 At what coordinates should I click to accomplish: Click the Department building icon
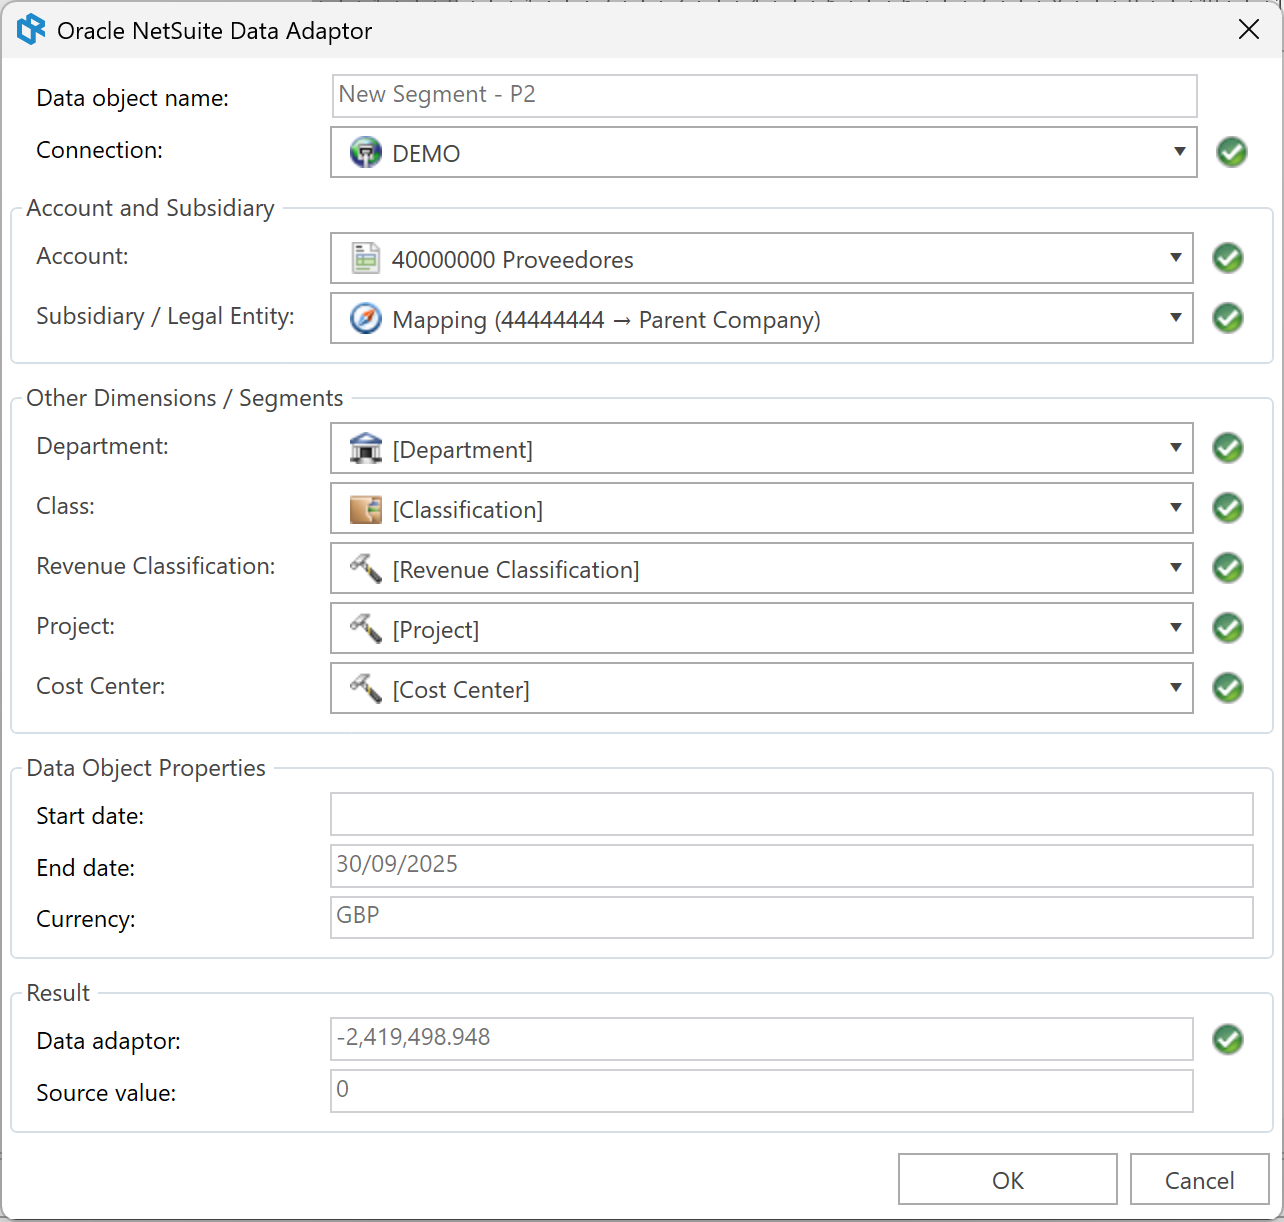pos(366,449)
